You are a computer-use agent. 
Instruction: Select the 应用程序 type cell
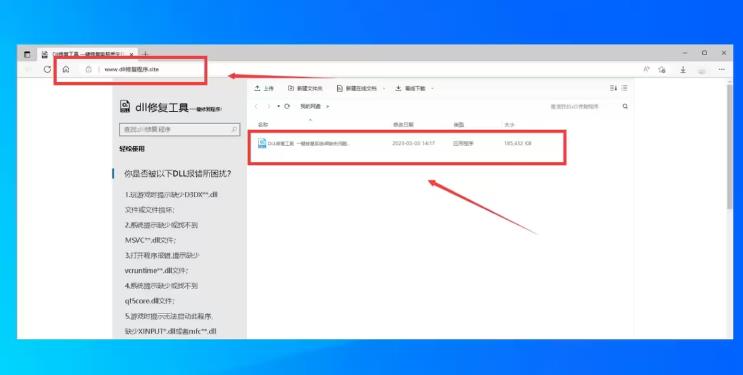click(x=463, y=143)
